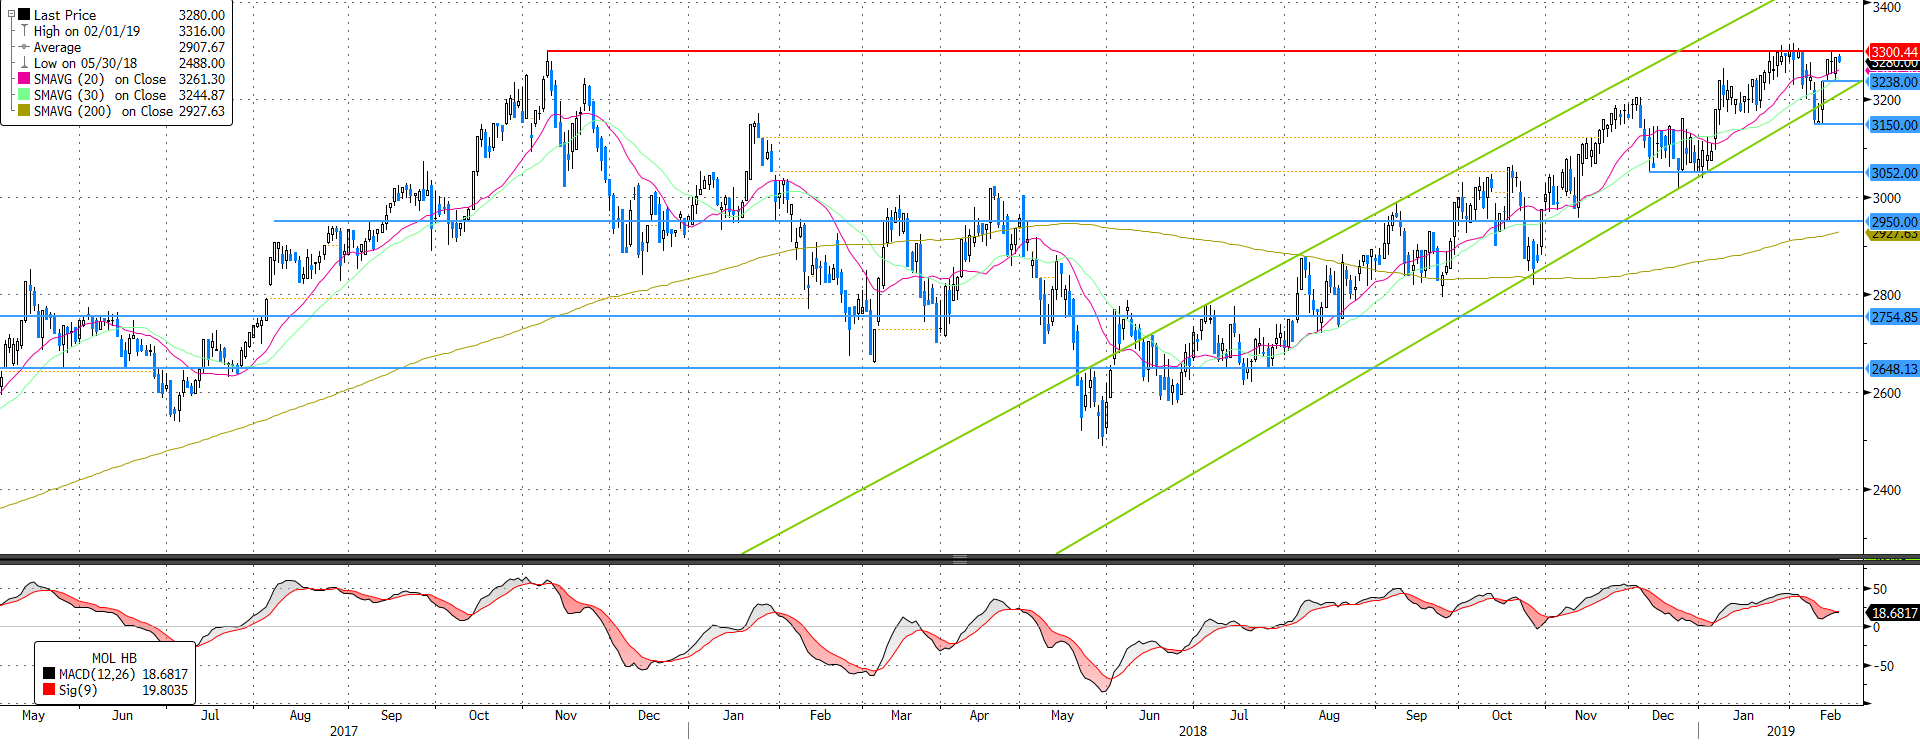Click the 'Feb' label under year 2019
The height and width of the screenshot is (744, 1920).
(1830, 715)
